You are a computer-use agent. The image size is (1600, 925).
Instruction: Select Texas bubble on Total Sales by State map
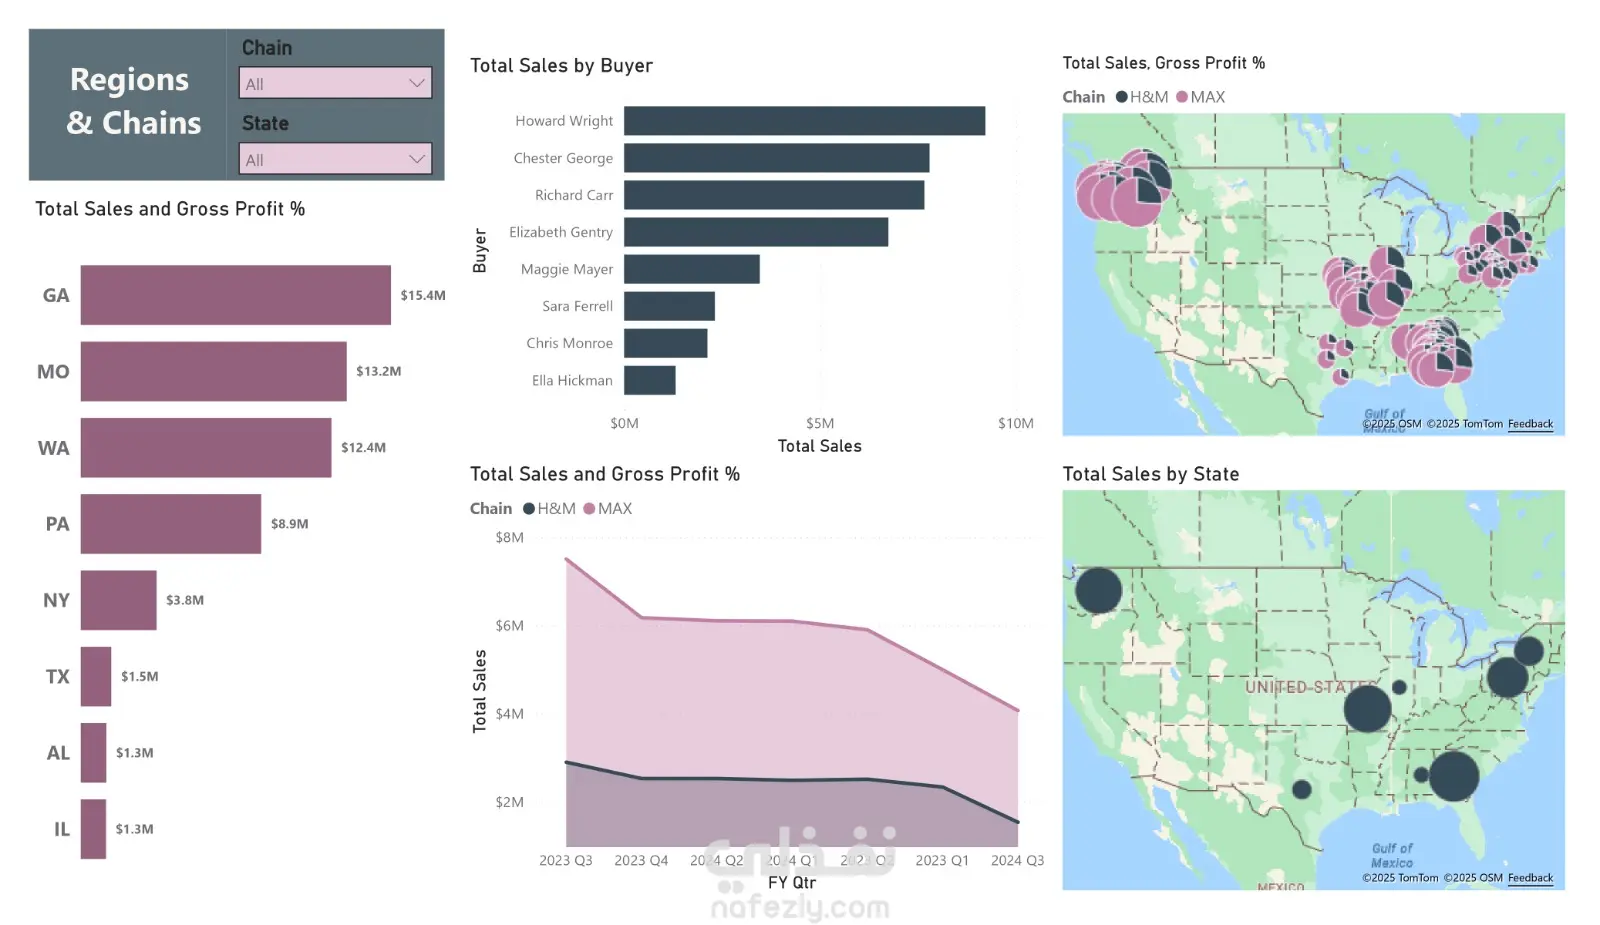tap(1301, 789)
